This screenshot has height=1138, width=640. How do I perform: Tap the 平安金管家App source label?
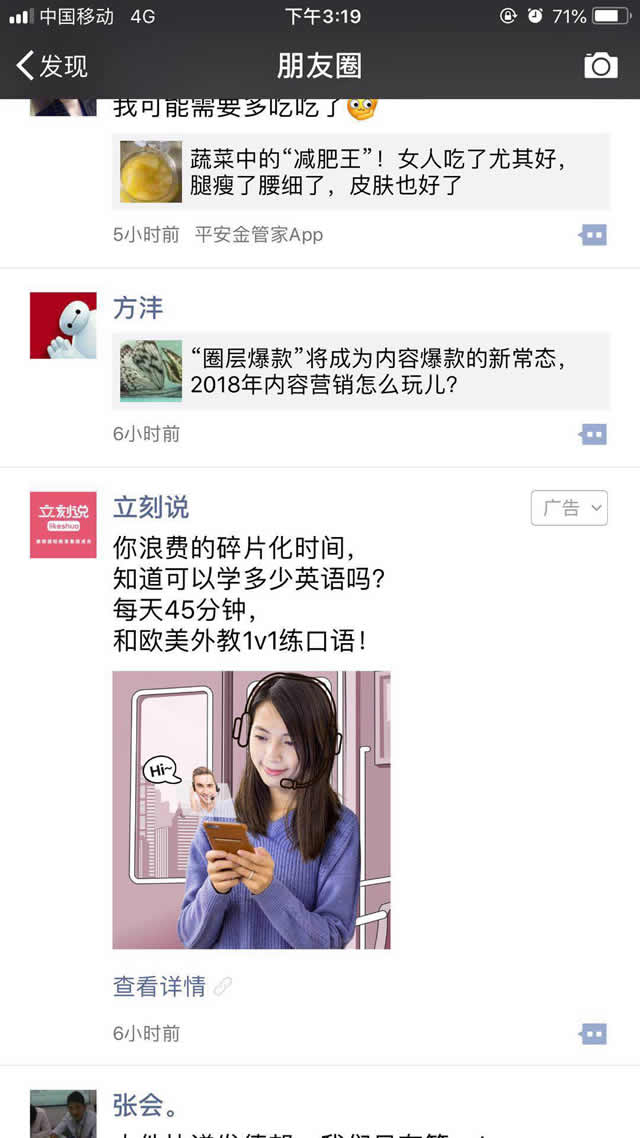pyautogui.click(x=258, y=235)
